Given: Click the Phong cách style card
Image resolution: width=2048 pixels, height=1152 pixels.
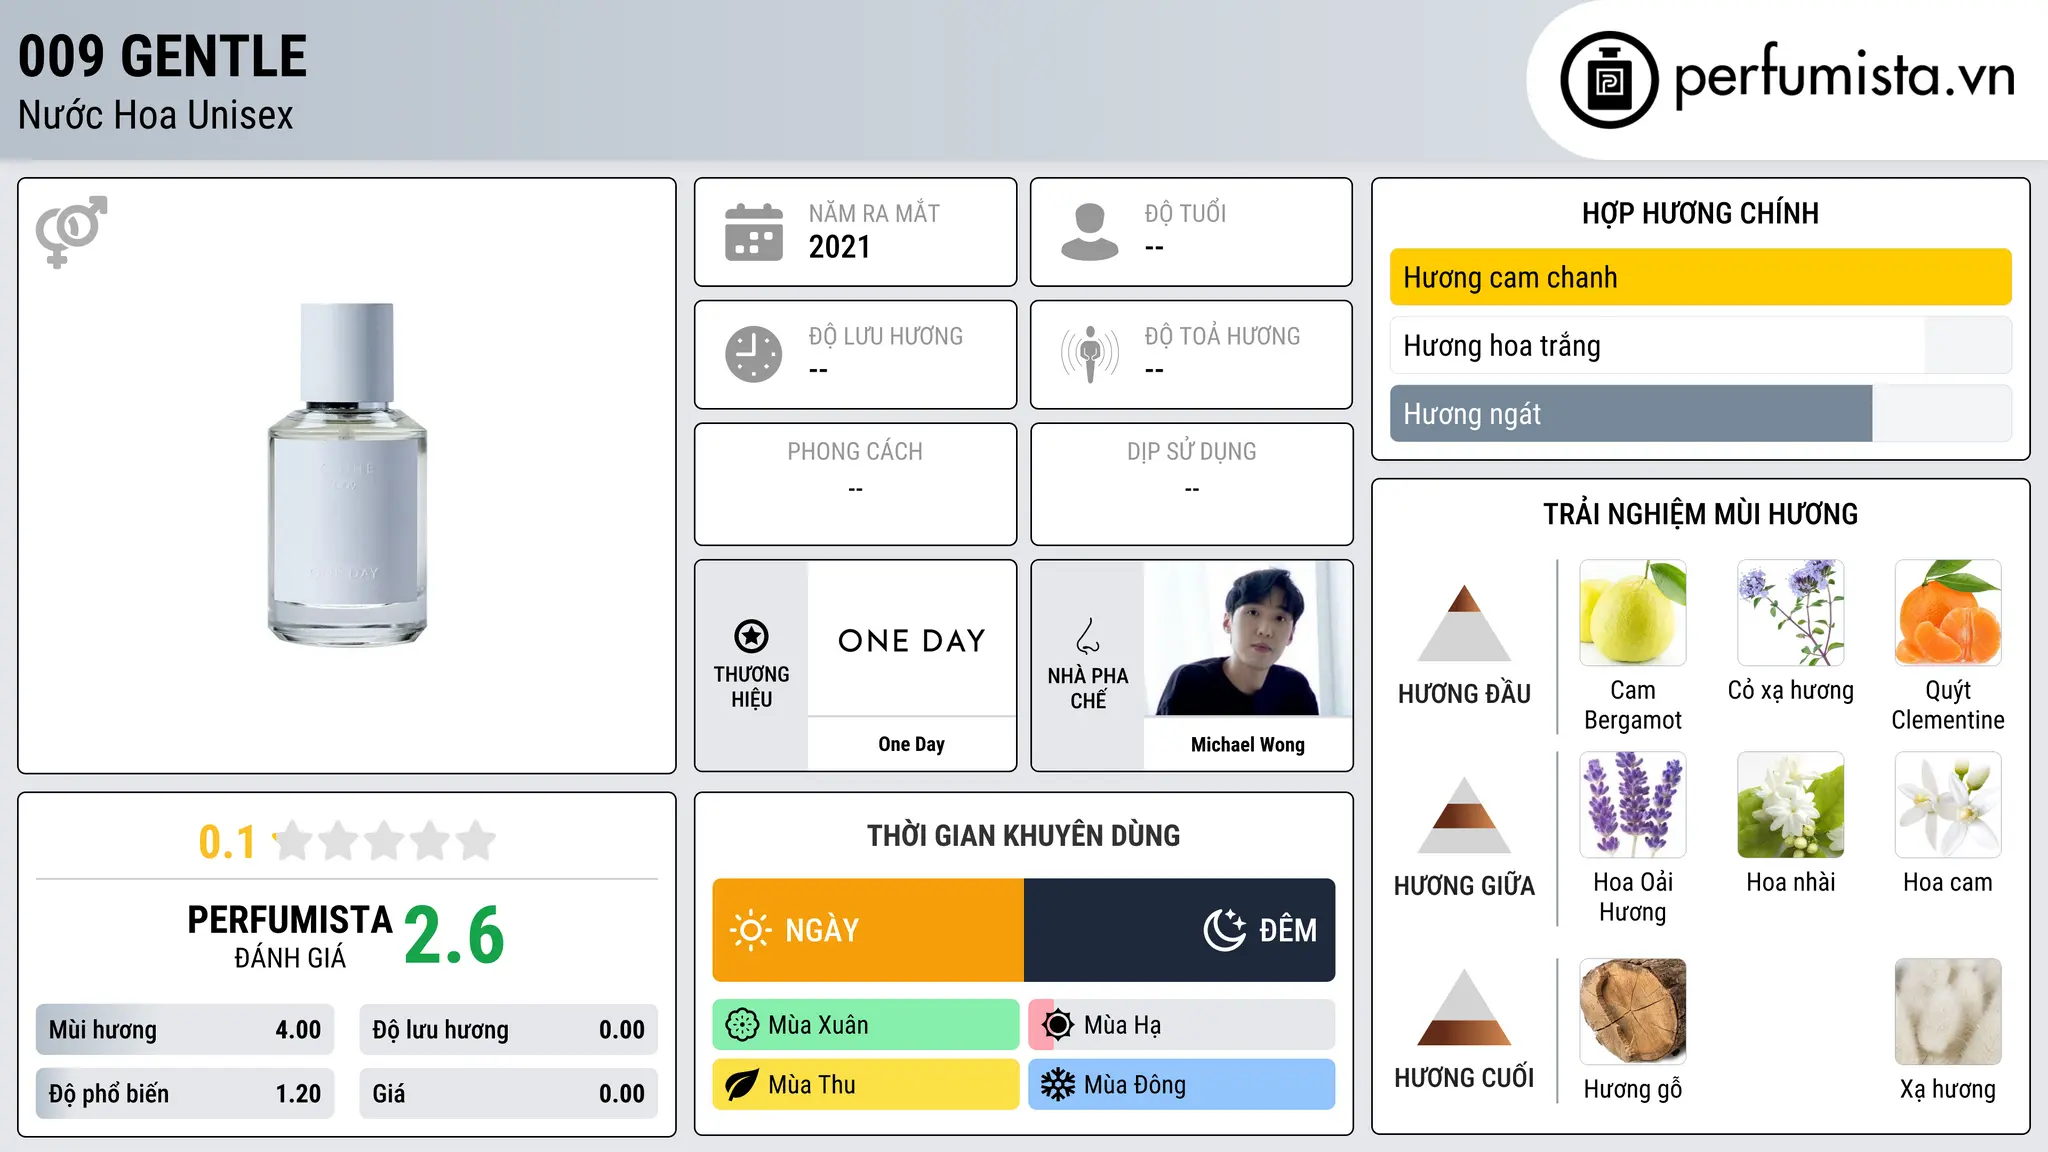Looking at the screenshot, I should pyautogui.click(x=855, y=484).
